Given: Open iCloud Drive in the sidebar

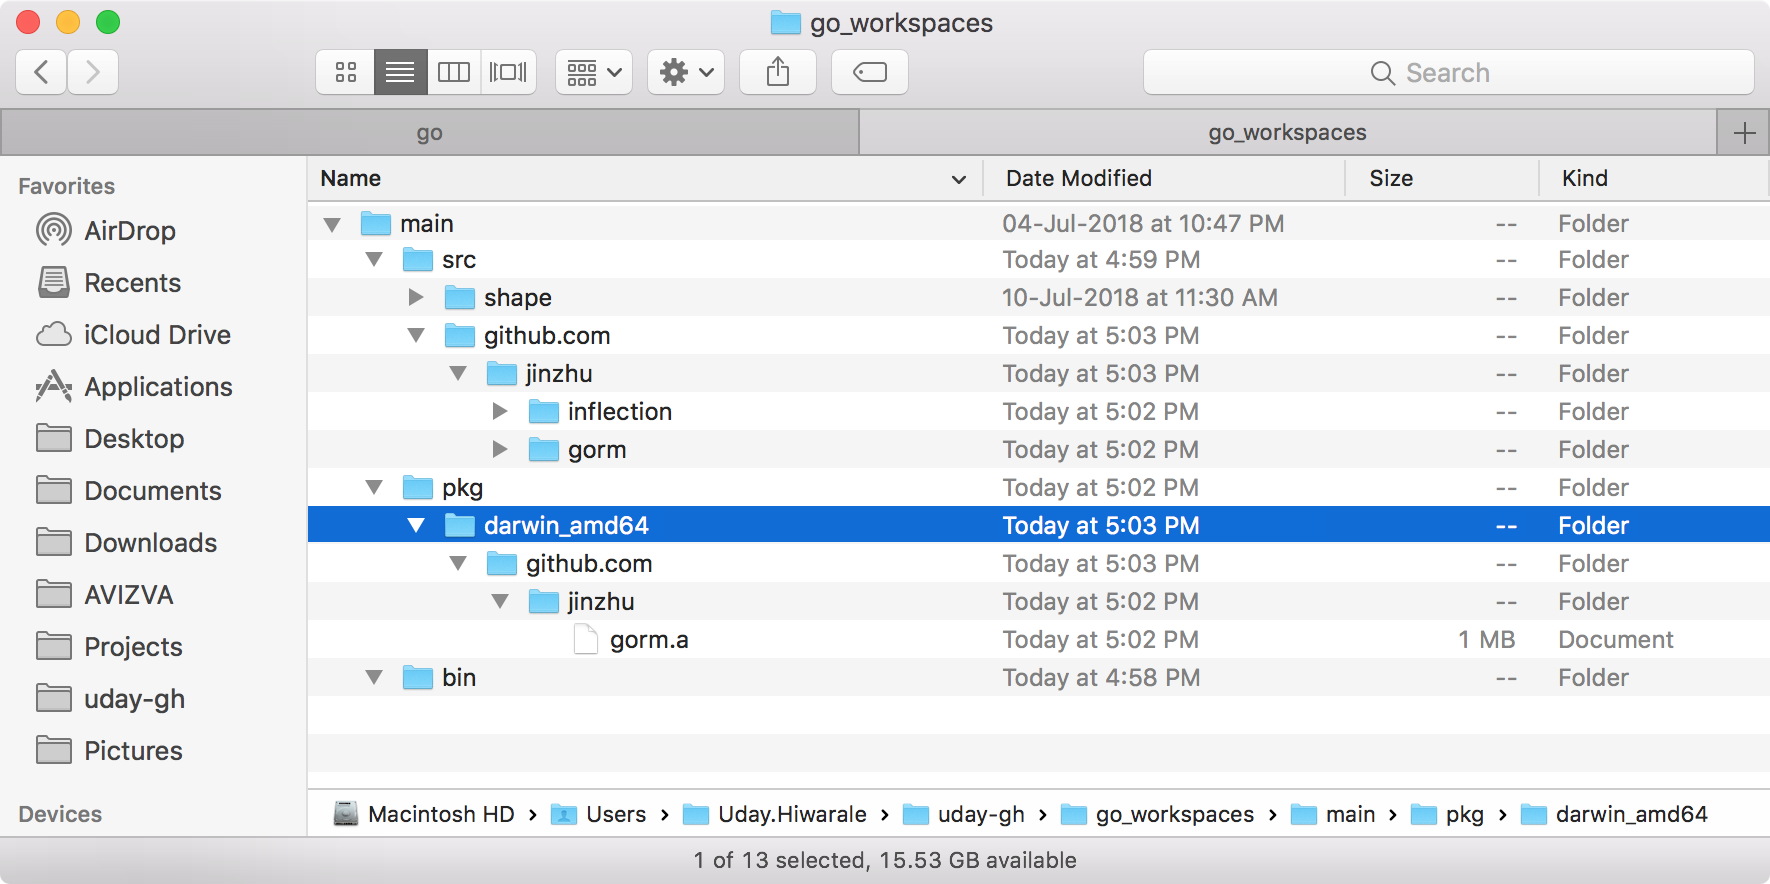Looking at the screenshot, I should click(x=133, y=335).
